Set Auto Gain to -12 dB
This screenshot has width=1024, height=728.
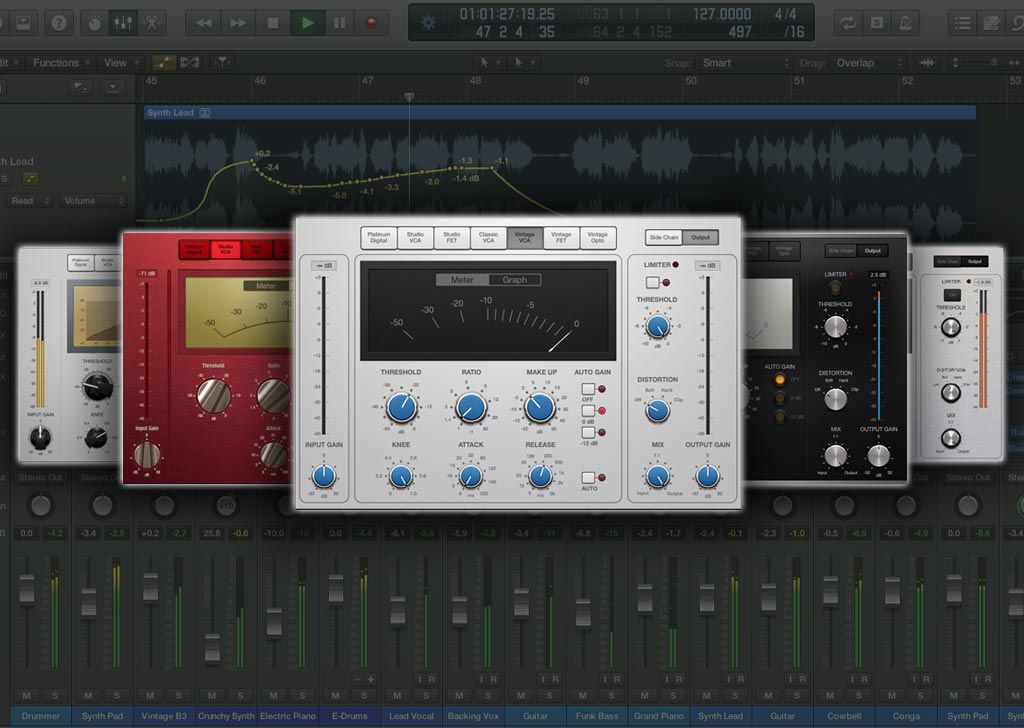[588, 432]
